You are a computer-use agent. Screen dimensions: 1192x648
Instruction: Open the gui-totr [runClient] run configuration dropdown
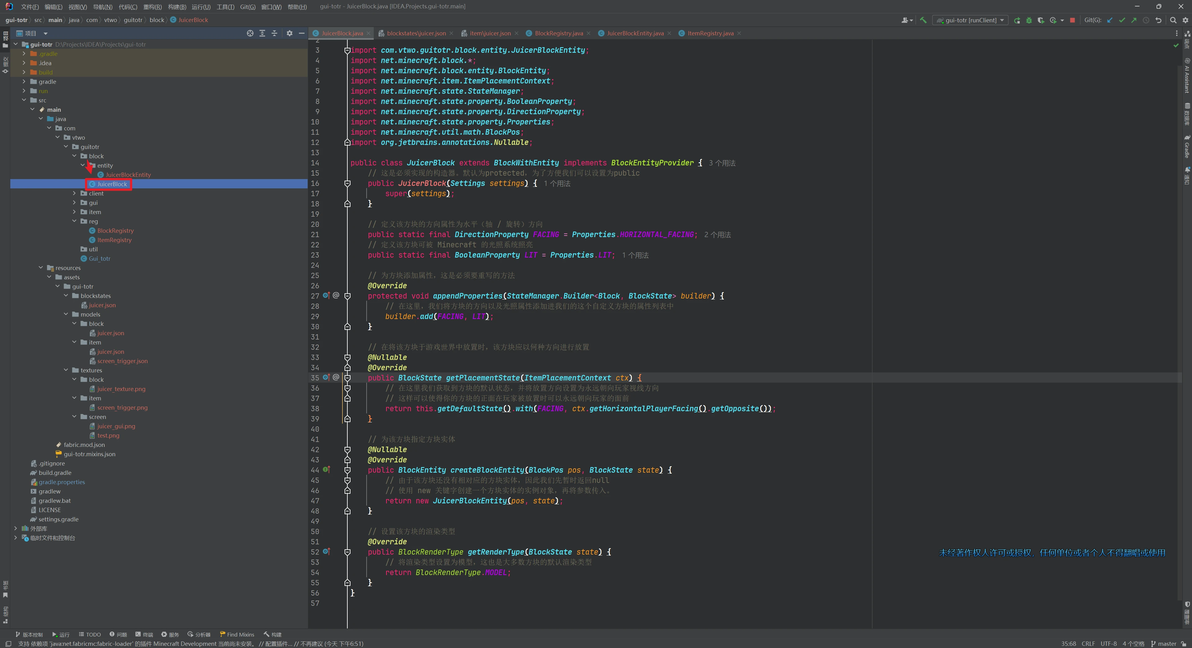[970, 20]
